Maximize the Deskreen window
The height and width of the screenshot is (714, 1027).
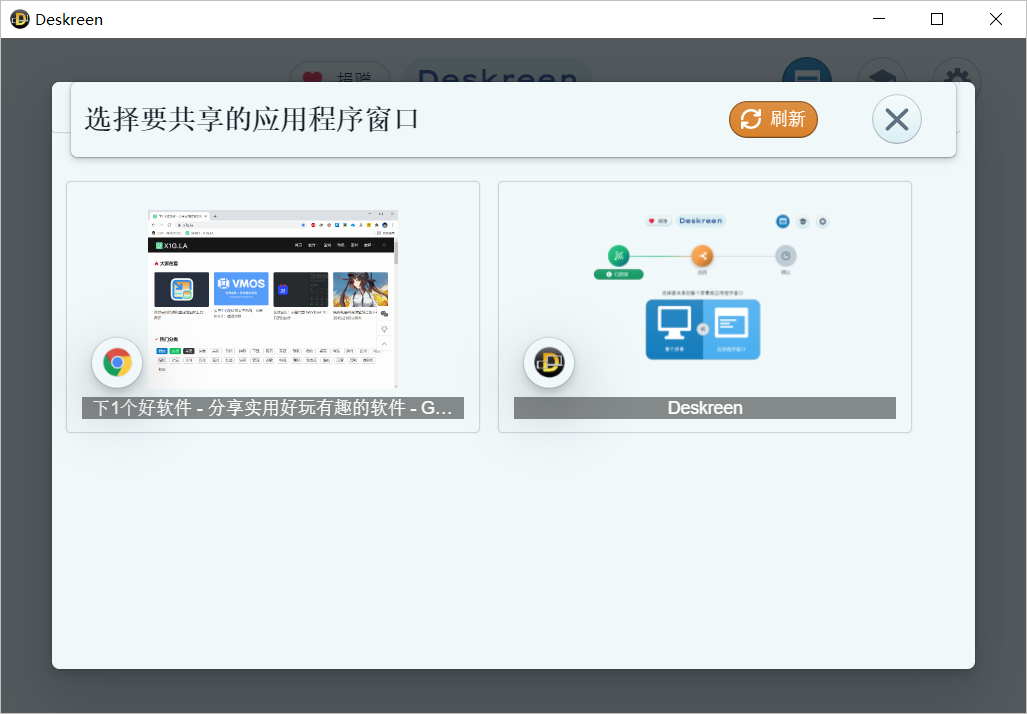click(937, 19)
